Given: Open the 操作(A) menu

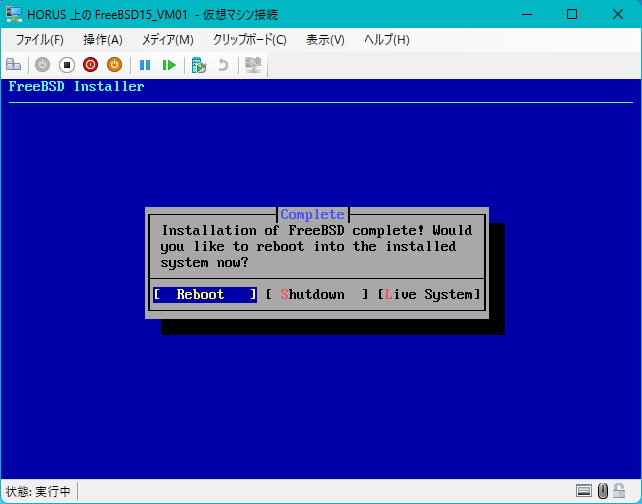Looking at the screenshot, I should click(x=103, y=40).
